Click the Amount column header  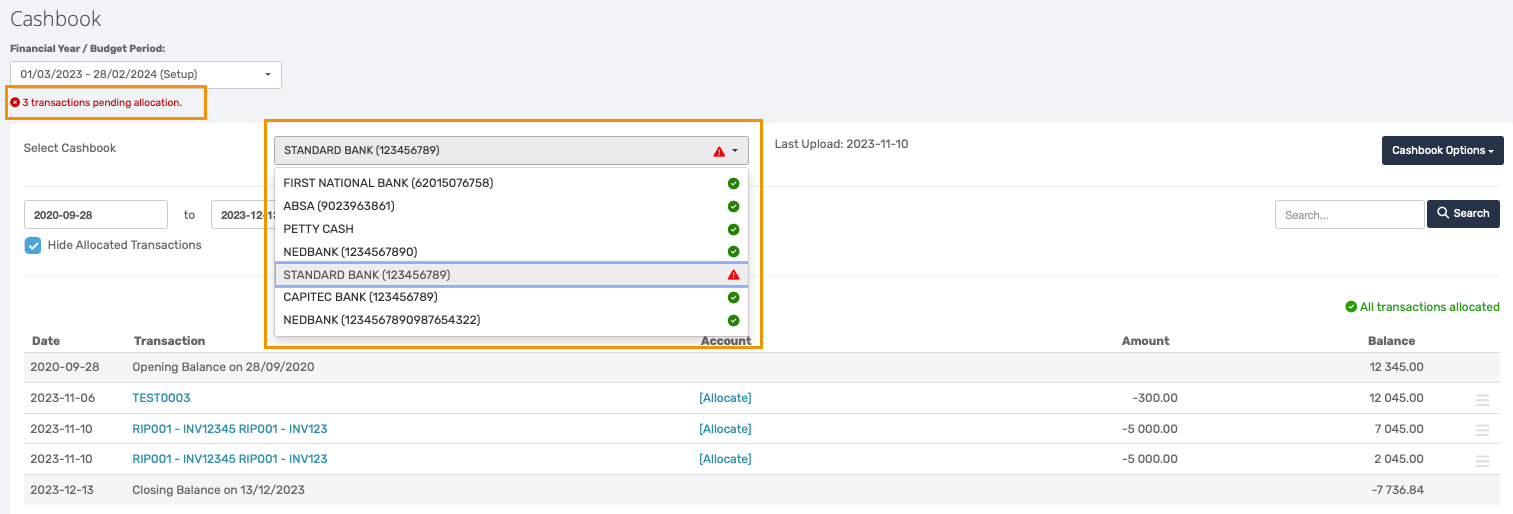[1146, 341]
